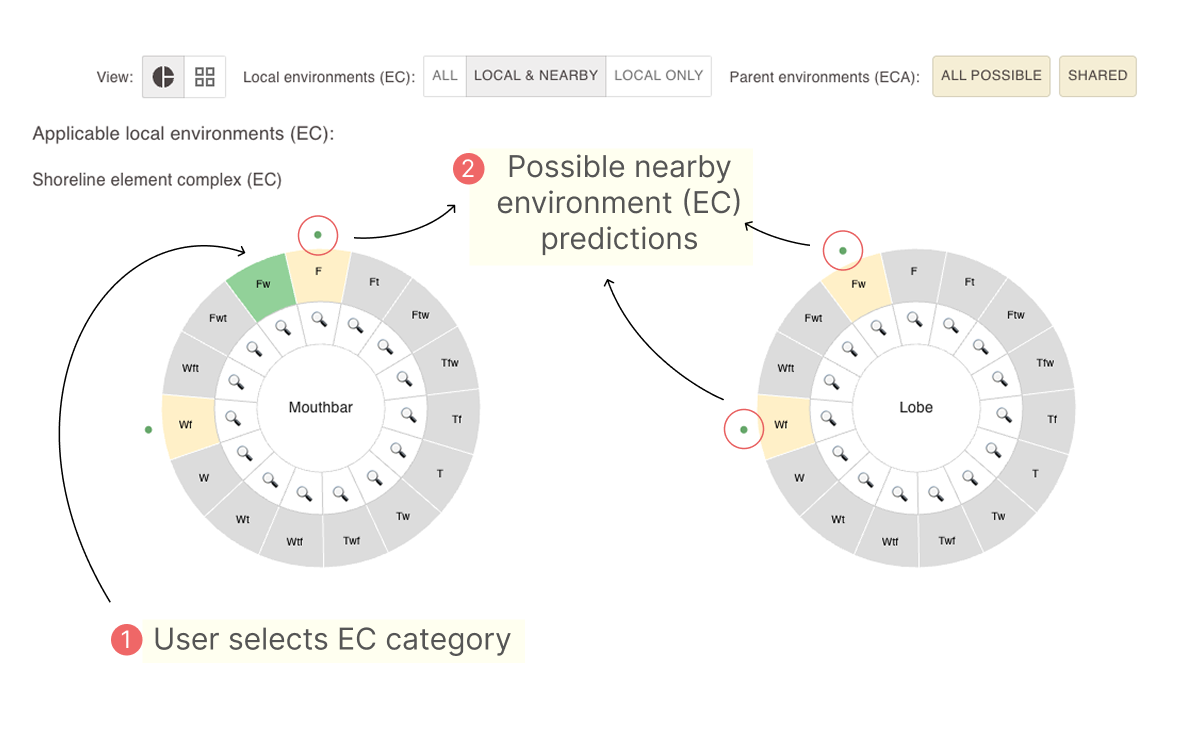
Task: Select Ftw segment in Mouthbar wheel
Action: pos(421,315)
